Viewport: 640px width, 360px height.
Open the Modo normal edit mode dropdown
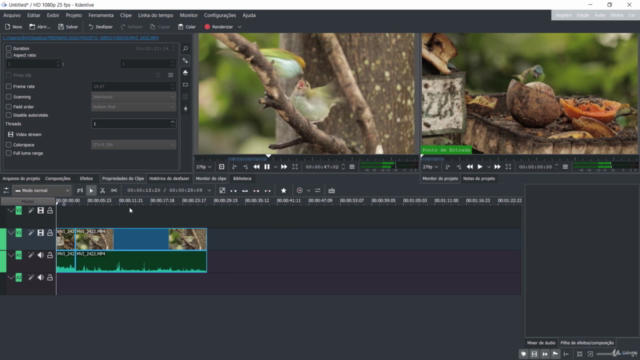coord(42,191)
